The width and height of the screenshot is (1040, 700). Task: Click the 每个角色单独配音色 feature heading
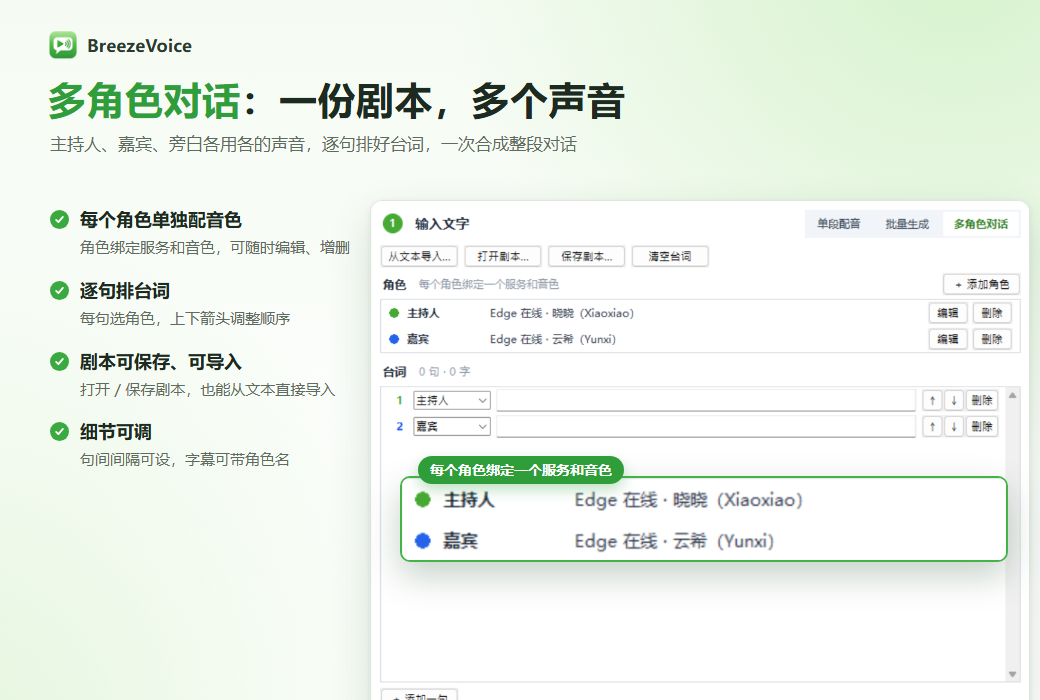(x=161, y=220)
